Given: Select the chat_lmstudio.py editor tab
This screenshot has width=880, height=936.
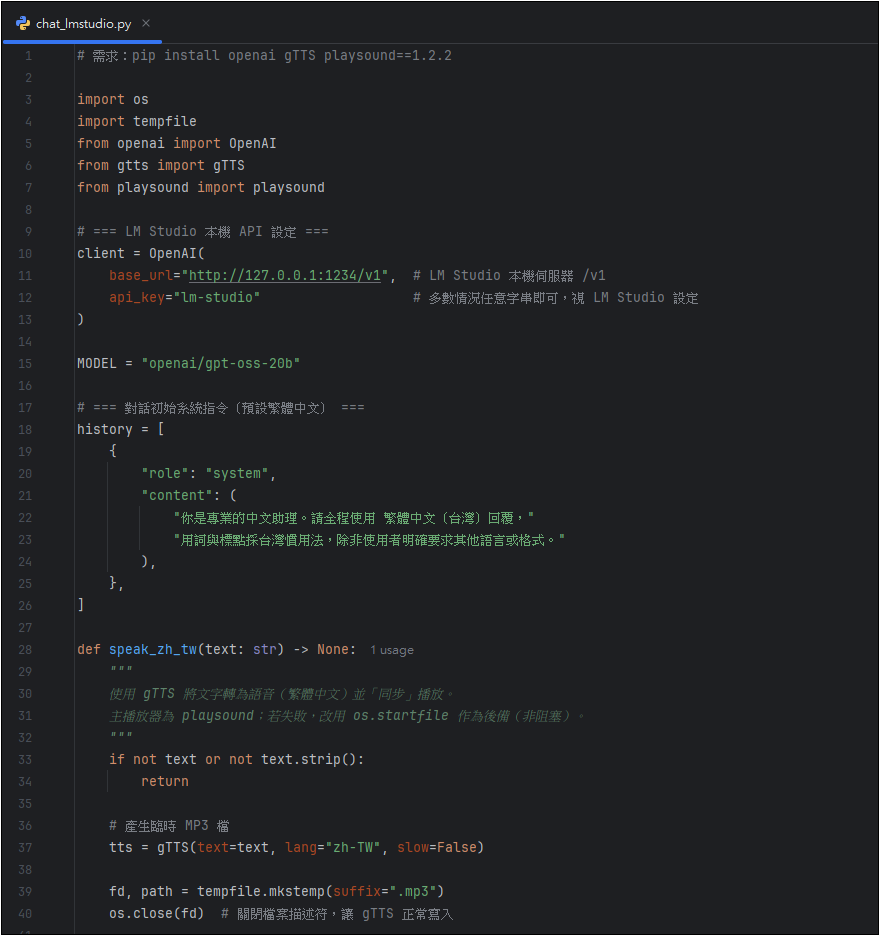Looking at the screenshot, I should click(83, 23).
